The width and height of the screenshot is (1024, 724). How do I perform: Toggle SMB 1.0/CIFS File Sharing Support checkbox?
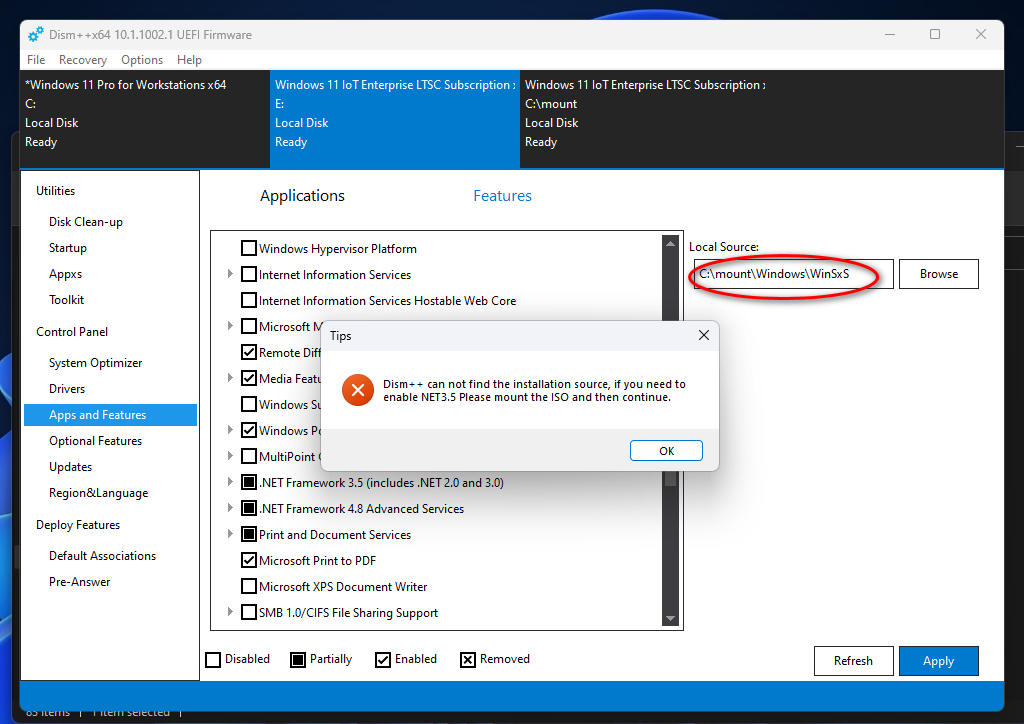(x=248, y=612)
